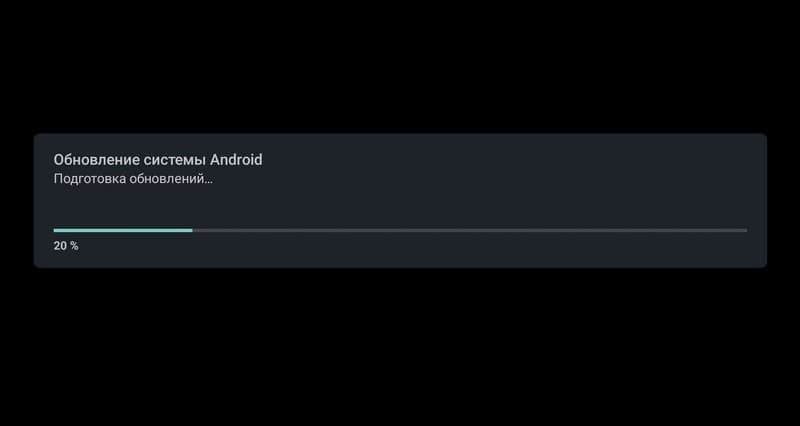Click the ellipsis after "обновлений"
This screenshot has height=426, width=800.
tap(208, 183)
